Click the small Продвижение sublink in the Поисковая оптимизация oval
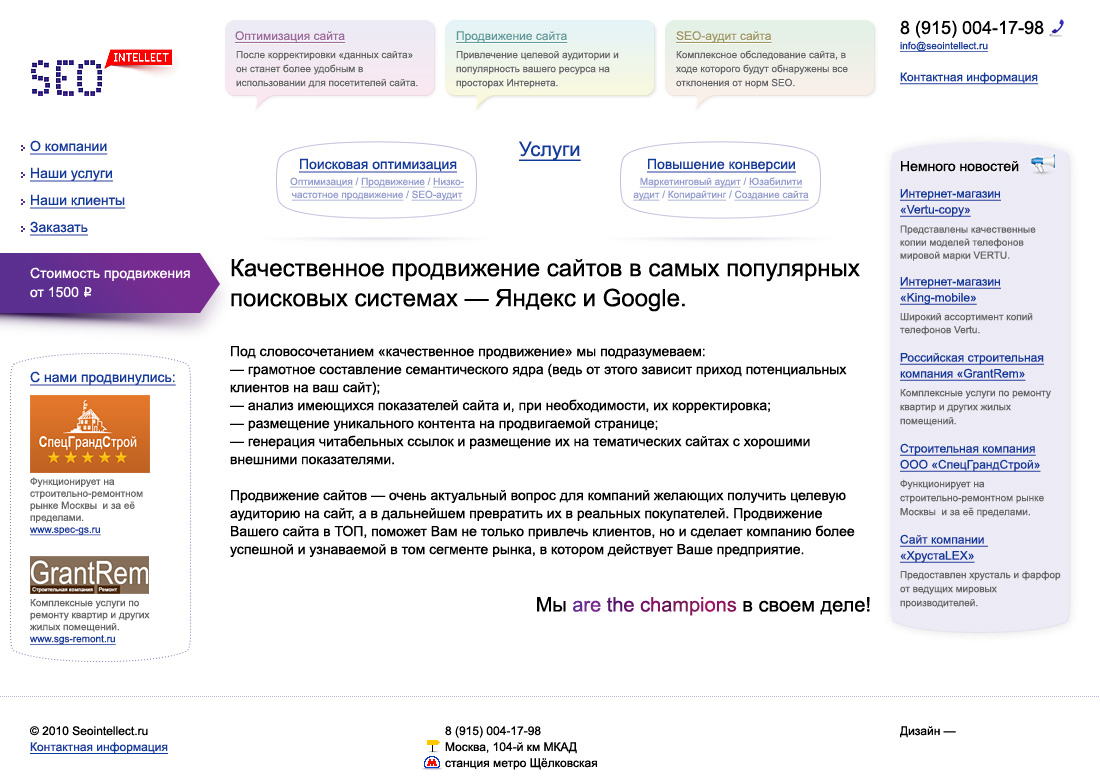Screen dimensions: 1100x780 tap(393, 182)
